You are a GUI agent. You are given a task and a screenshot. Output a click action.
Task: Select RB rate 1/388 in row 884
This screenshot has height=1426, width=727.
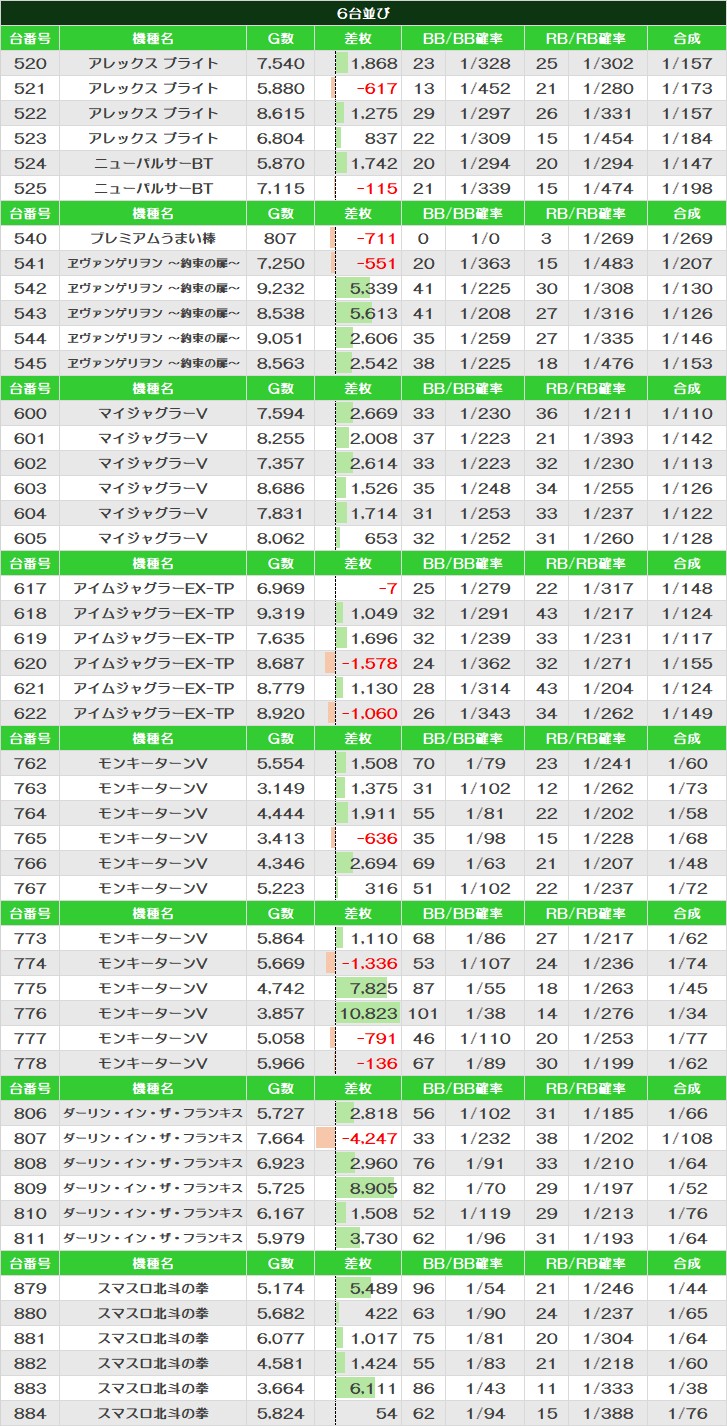point(608,1413)
